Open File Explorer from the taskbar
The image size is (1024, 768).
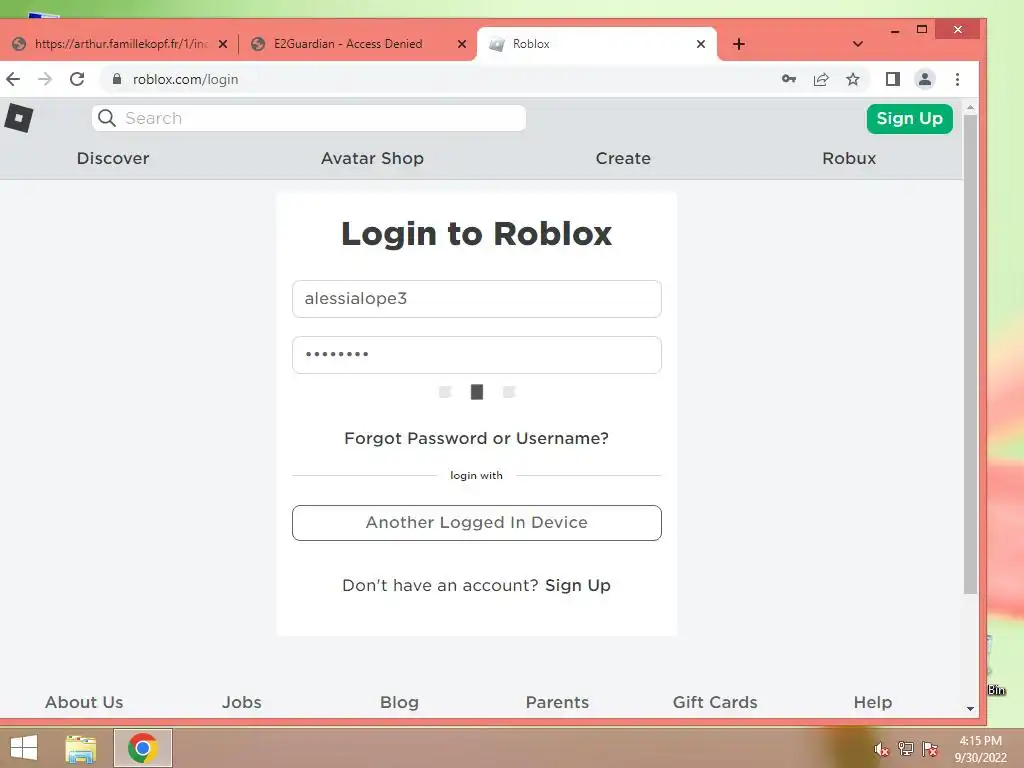coord(81,748)
